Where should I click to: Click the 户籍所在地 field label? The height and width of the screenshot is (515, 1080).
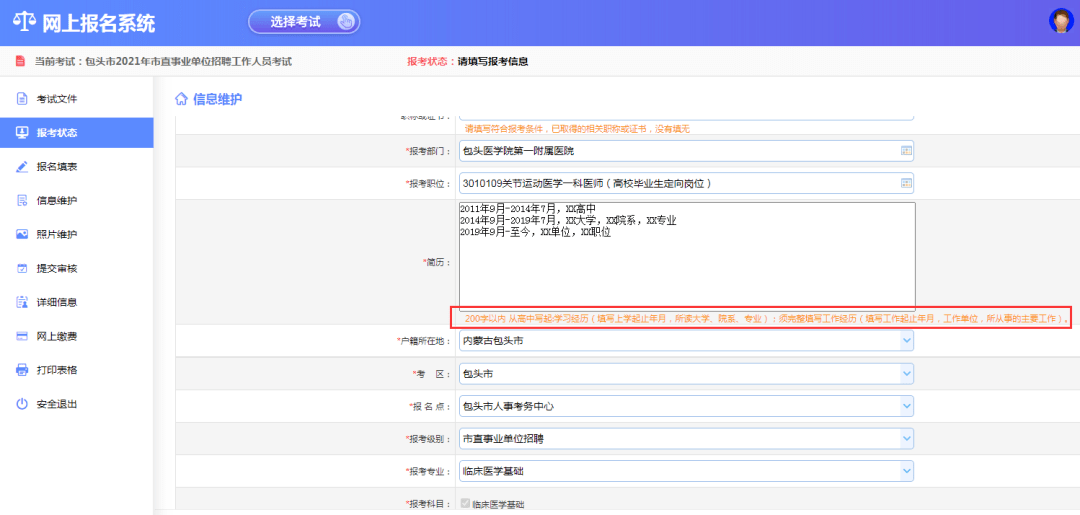[x=424, y=341]
